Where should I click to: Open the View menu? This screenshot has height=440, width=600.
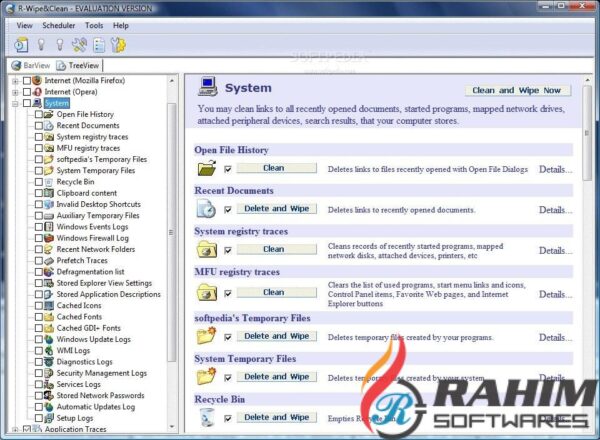coord(24,26)
